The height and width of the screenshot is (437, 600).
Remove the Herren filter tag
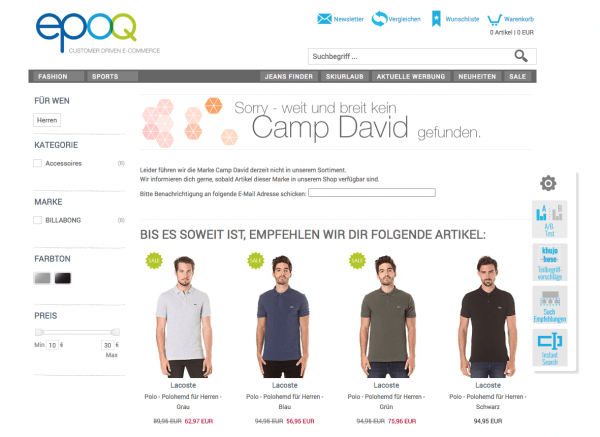tap(47, 120)
